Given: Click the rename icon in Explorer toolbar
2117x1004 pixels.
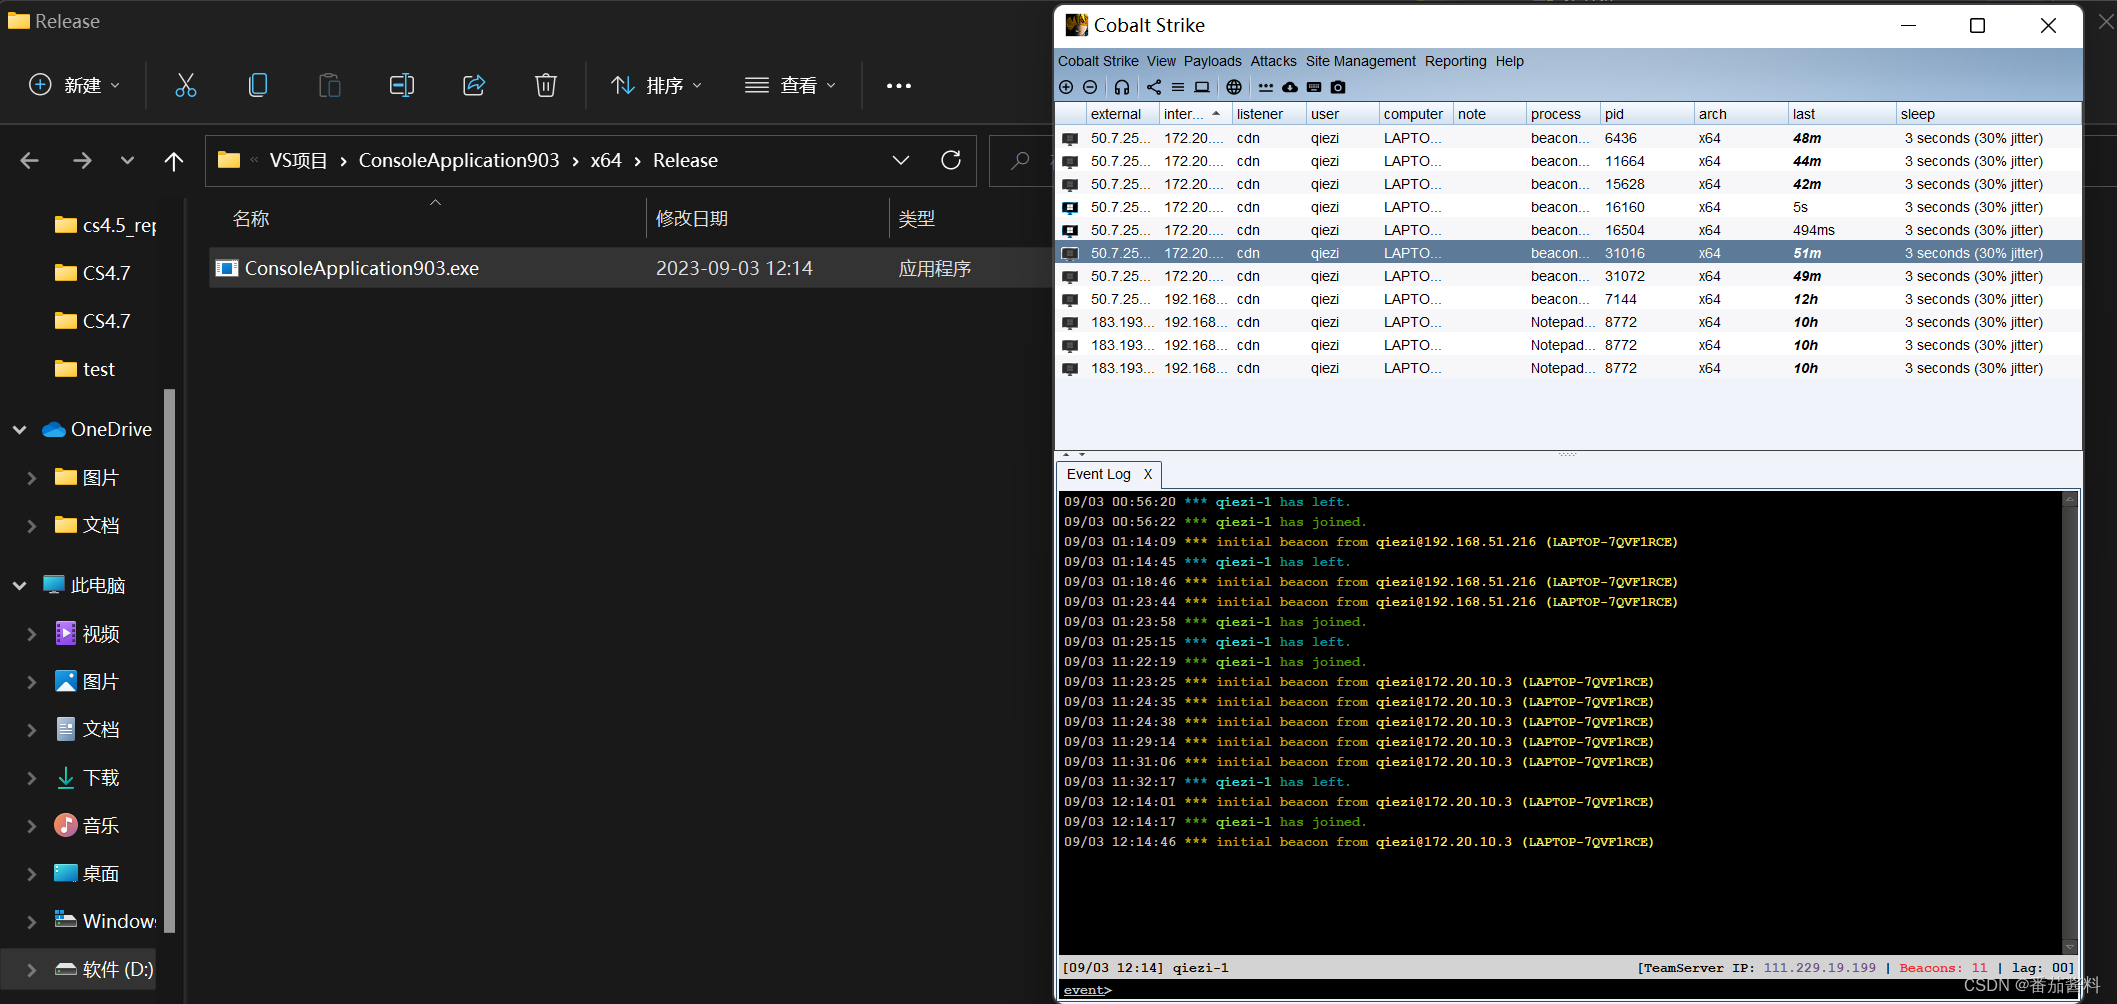Looking at the screenshot, I should click(401, 85).
